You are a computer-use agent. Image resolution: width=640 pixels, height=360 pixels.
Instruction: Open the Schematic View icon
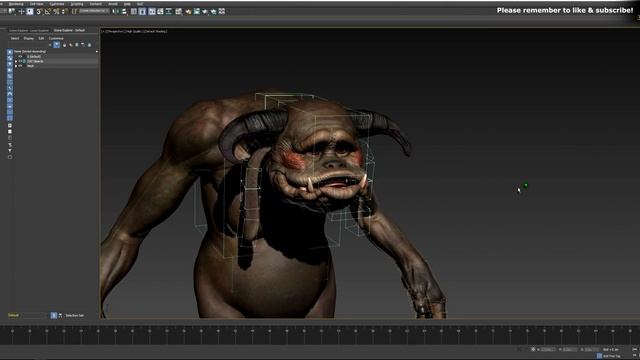pyautogui.click(x=169, y=11)
